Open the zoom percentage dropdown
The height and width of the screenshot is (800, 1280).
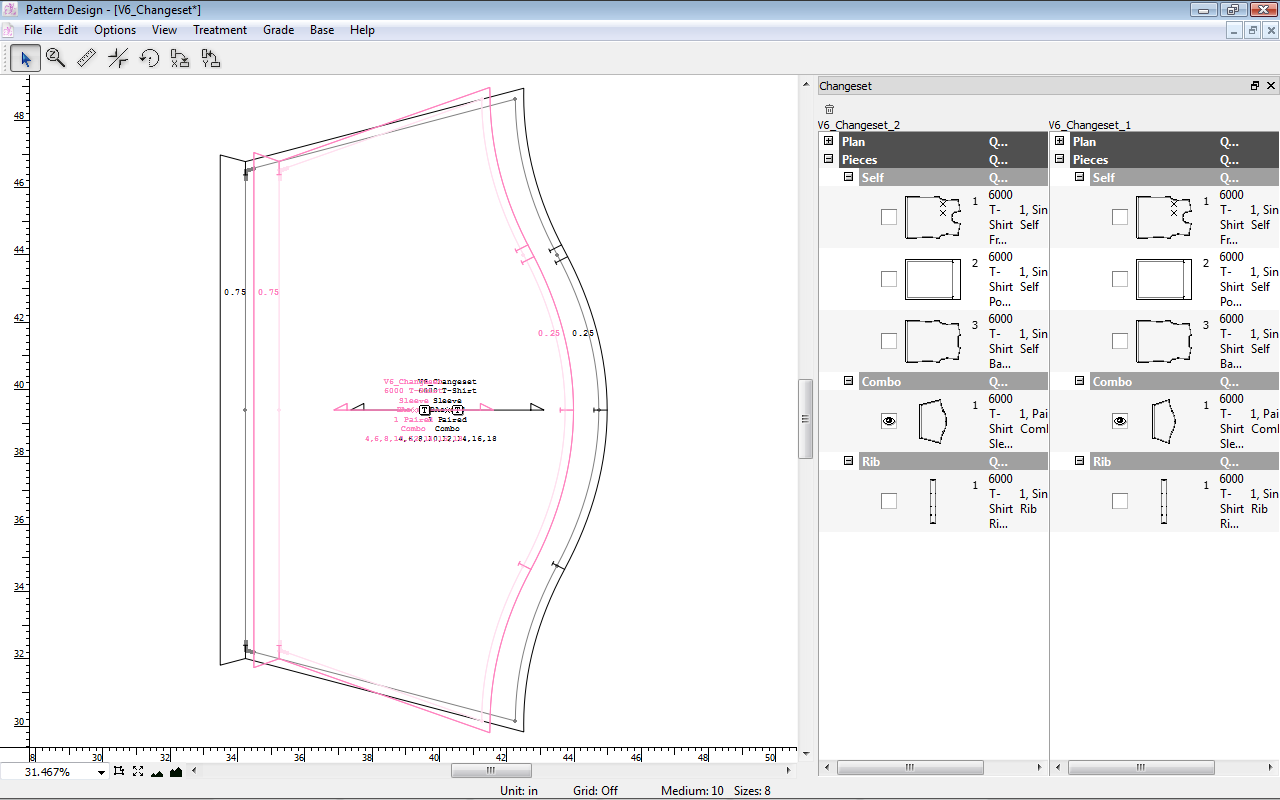(x=101, y=772)
